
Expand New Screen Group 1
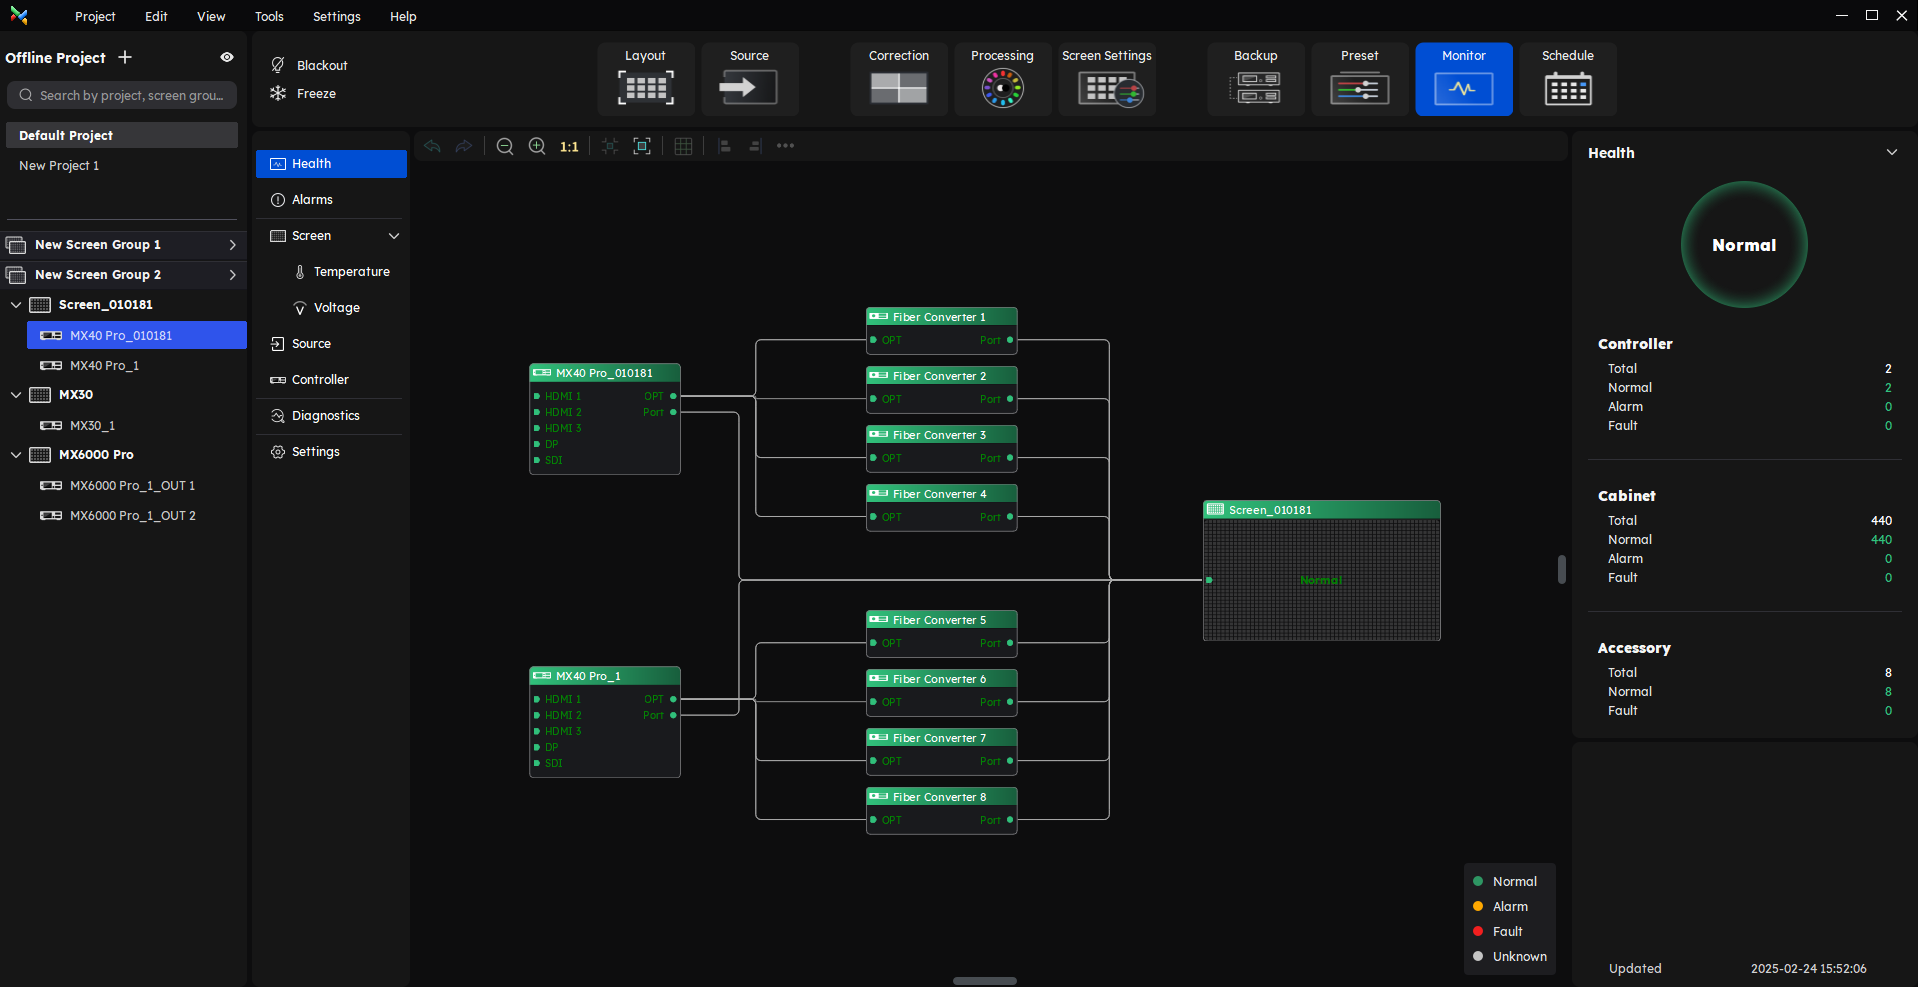[x=232, y=245]
